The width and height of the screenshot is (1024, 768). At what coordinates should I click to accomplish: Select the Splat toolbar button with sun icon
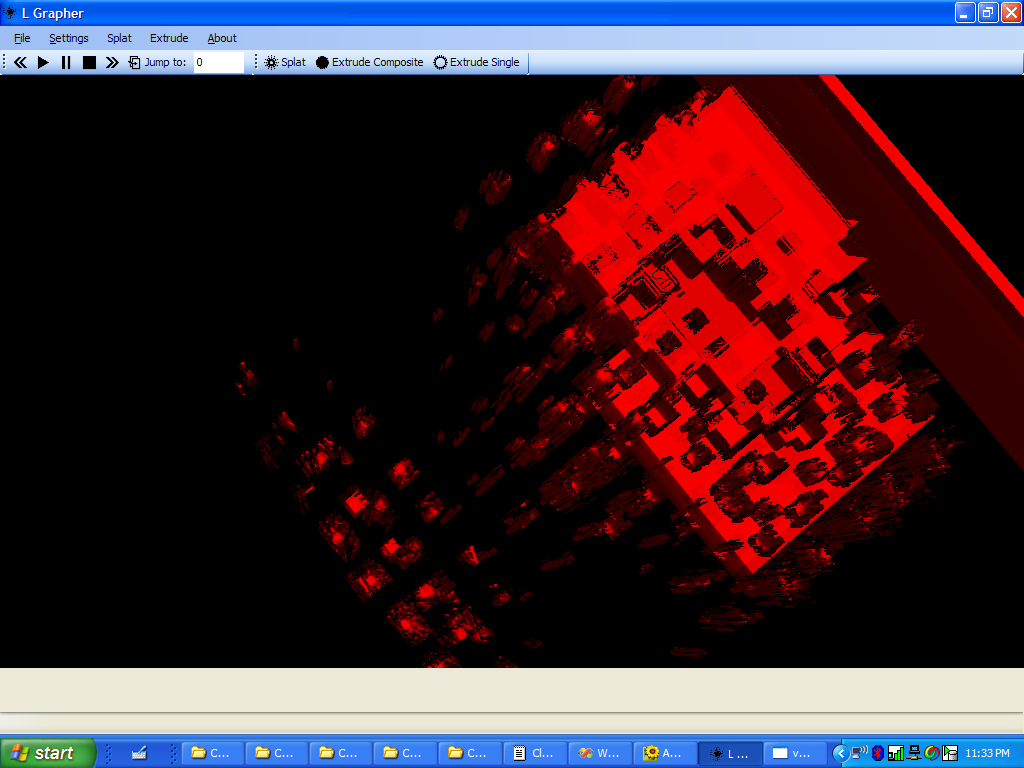coord(285,62)
